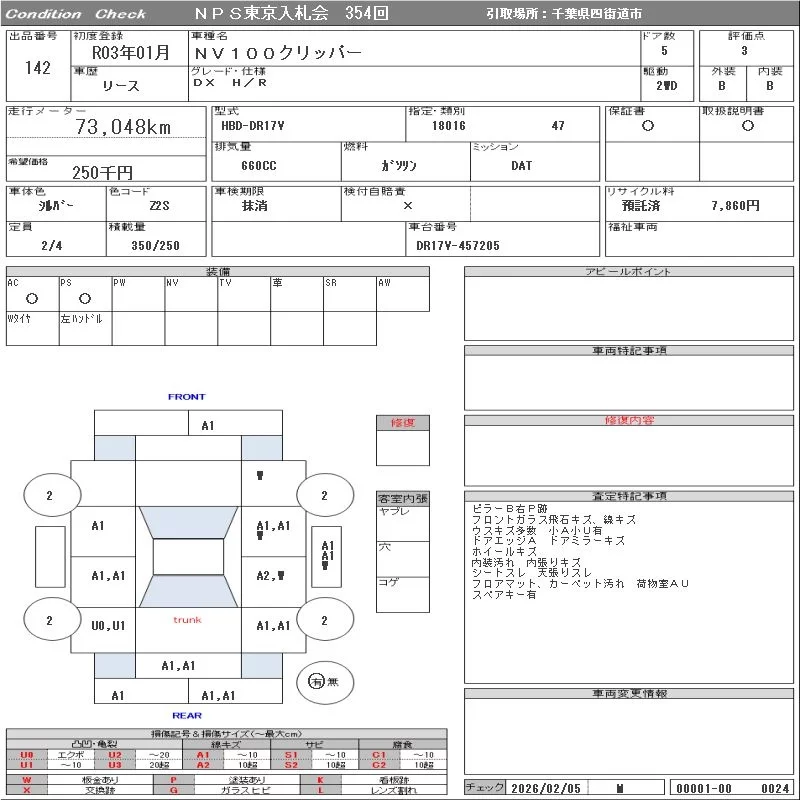This screenshot has width=800, height=800.
Task: Click the circle mark under PS
Action: [x=84, y=299]
